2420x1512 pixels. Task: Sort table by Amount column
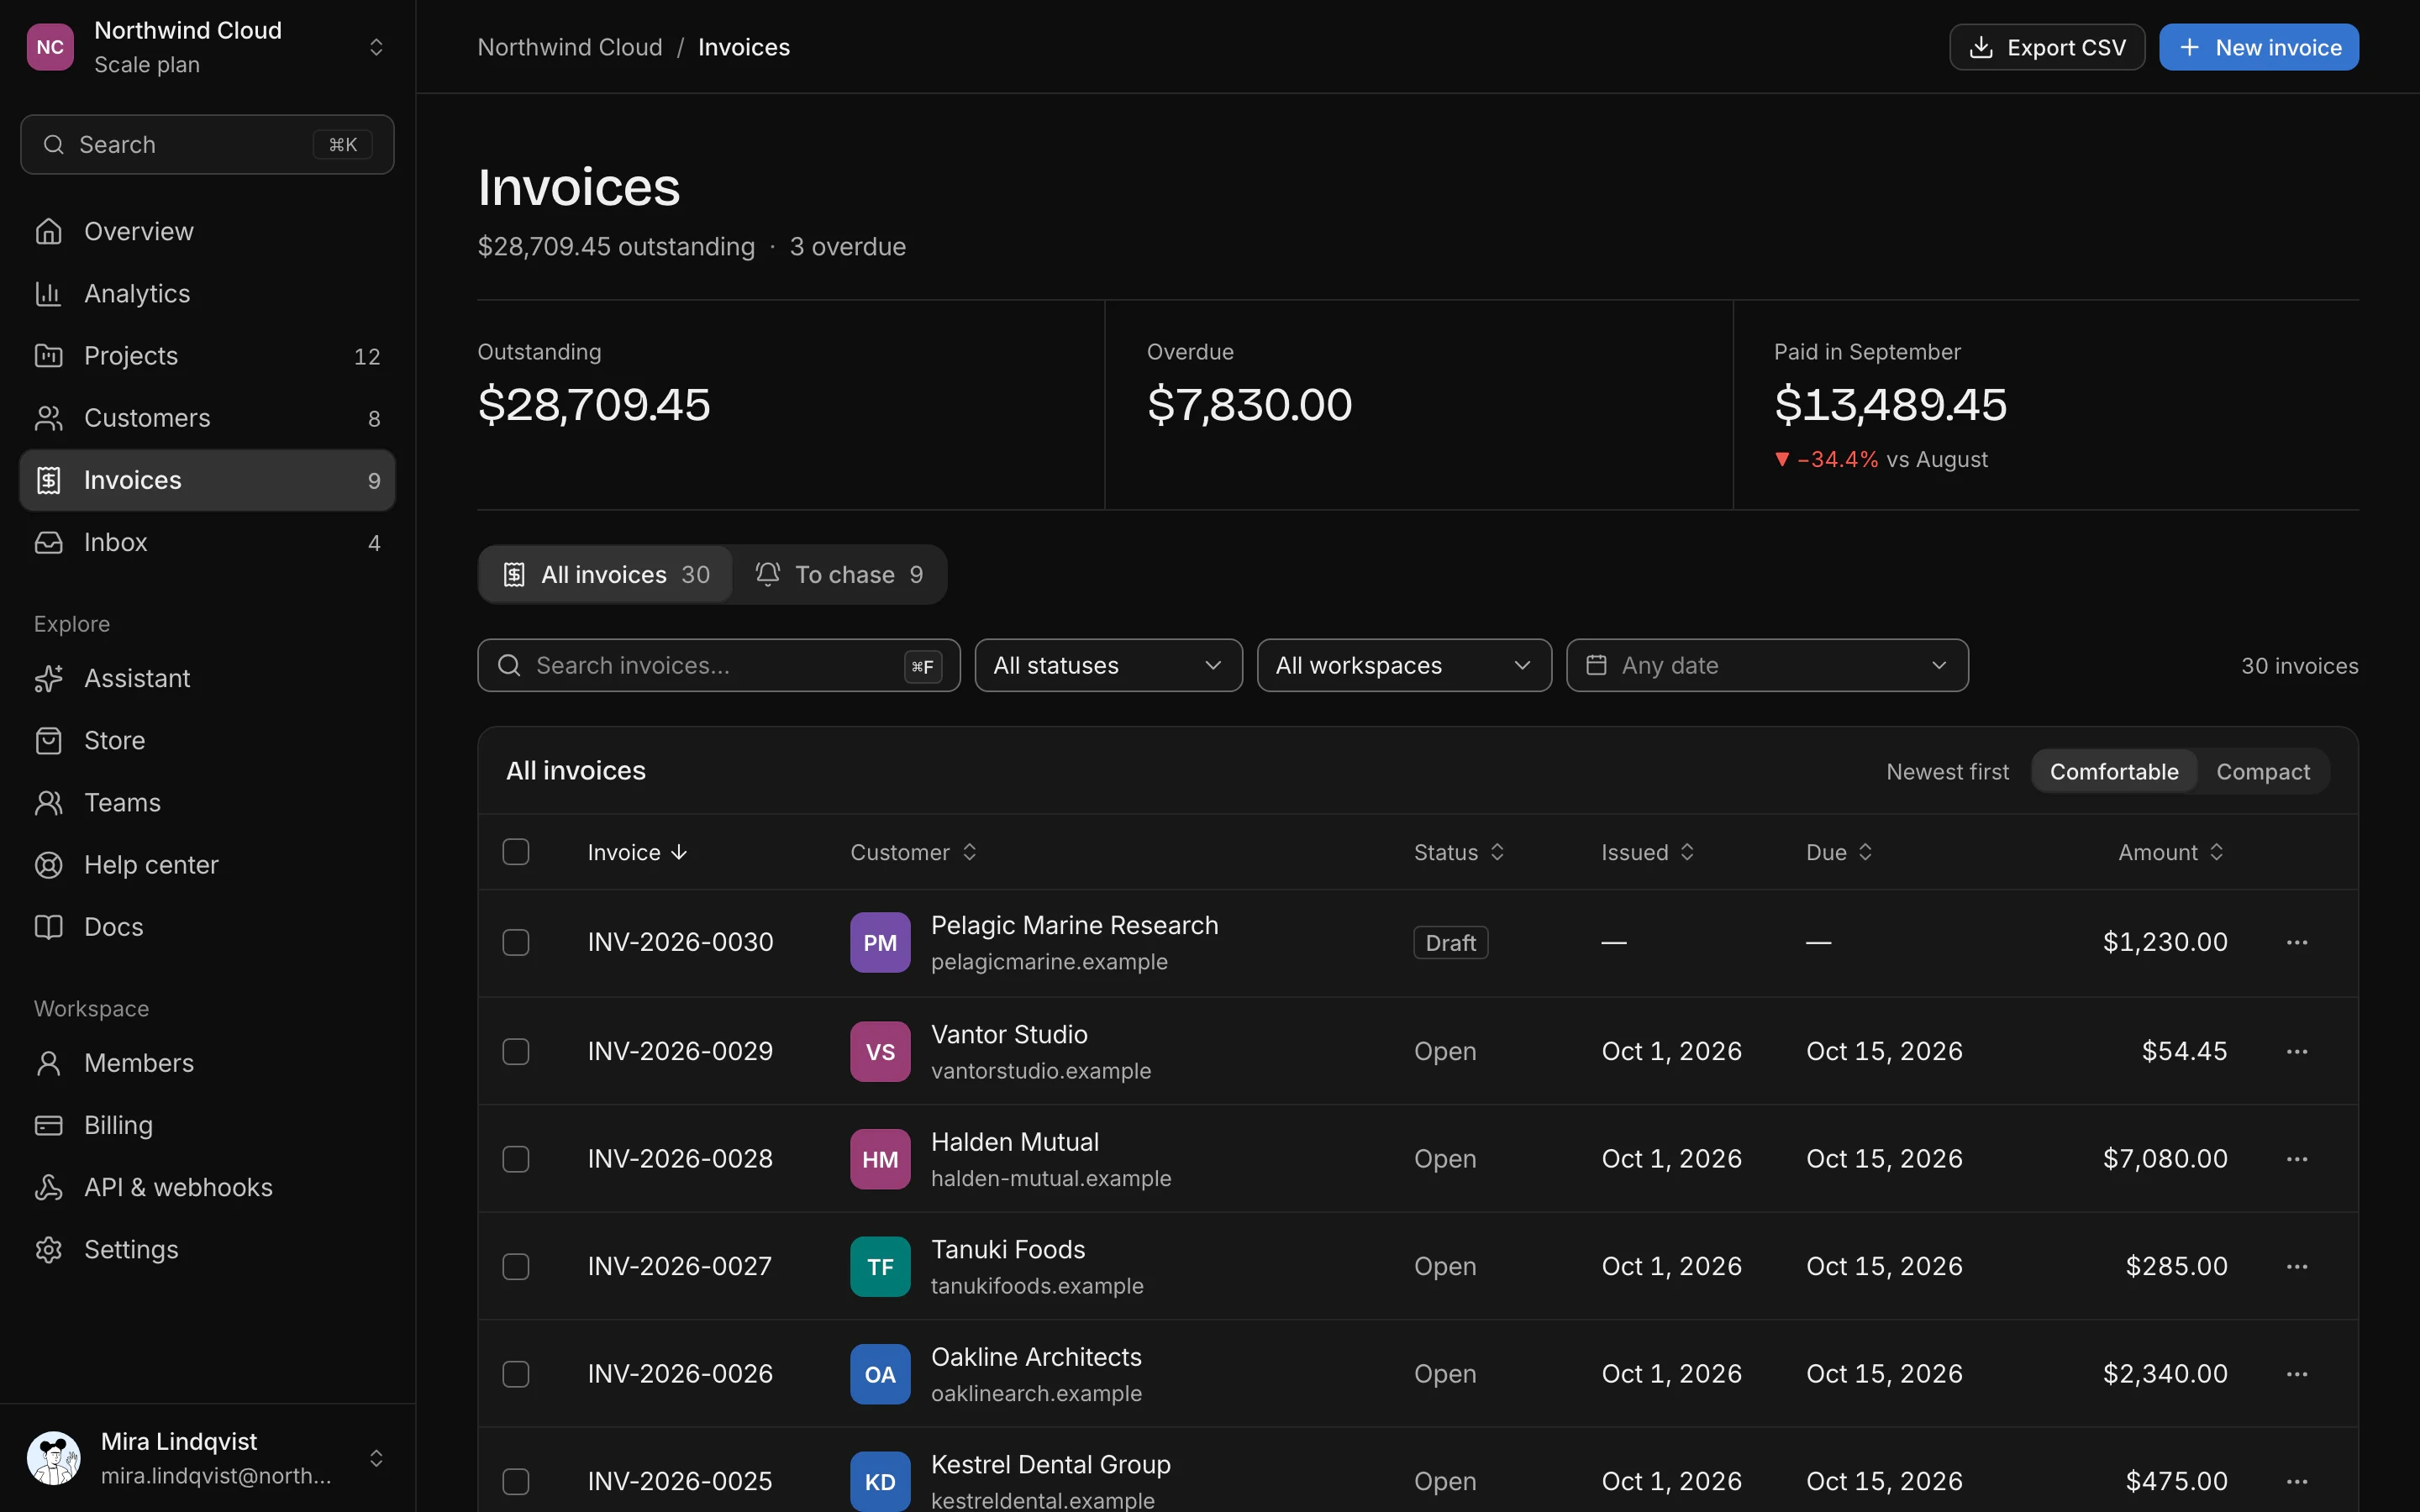(2170, 852)
